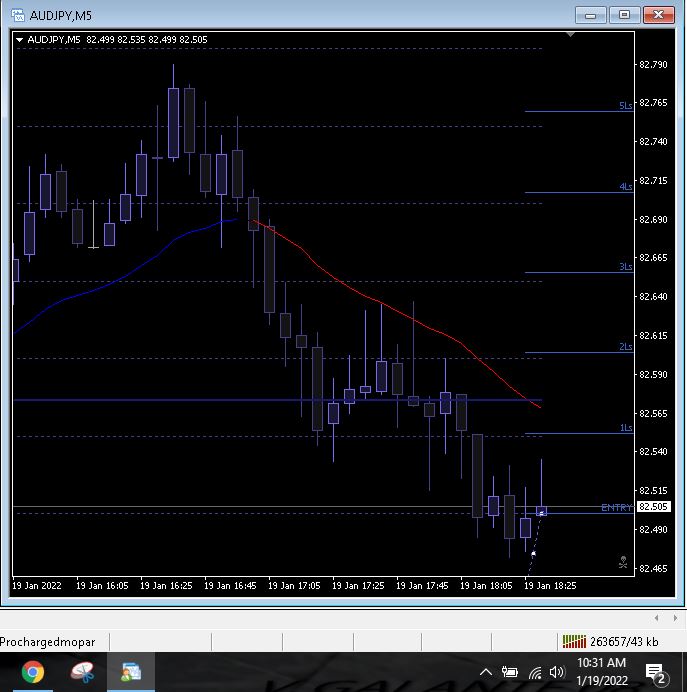Click the battery power tray icon
This screenshot has height=692, width=687.
(x=510, y=672)
